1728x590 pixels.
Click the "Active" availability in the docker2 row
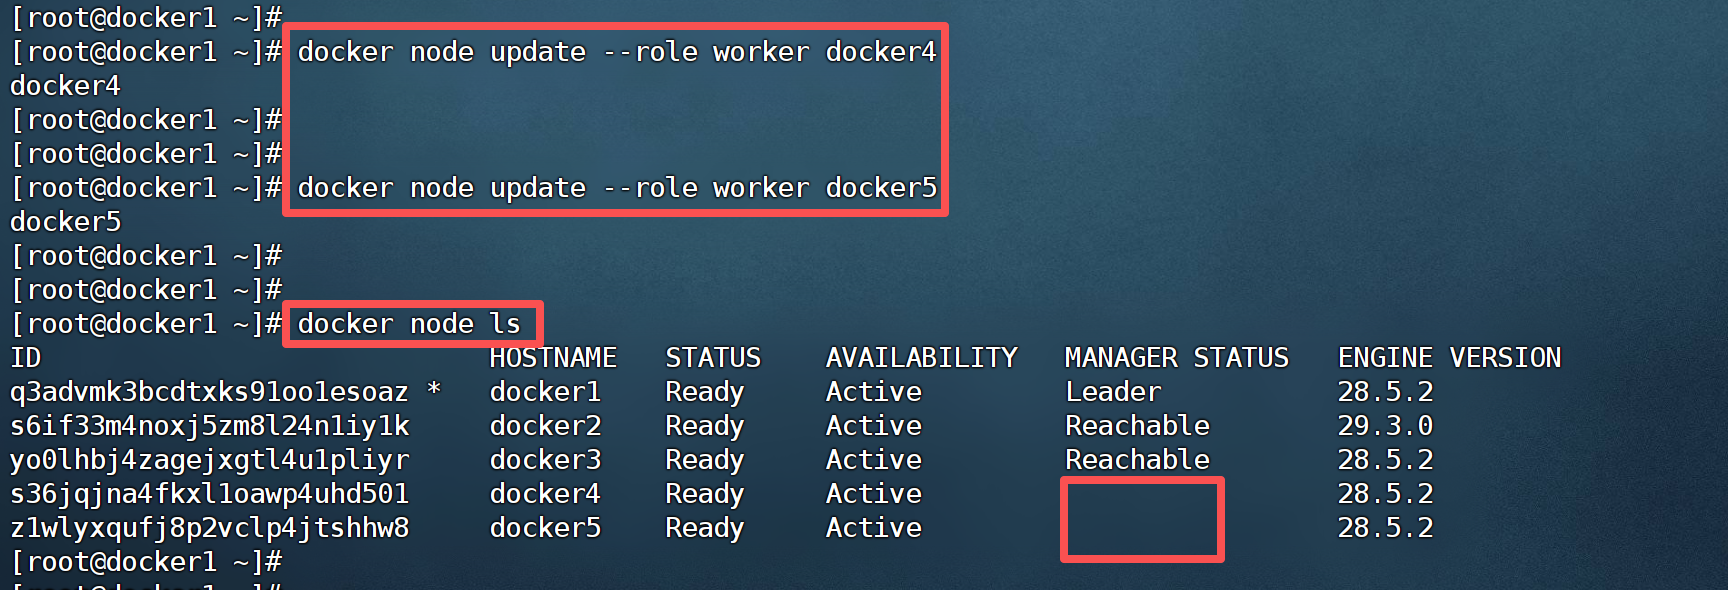(x=873, y=426)
